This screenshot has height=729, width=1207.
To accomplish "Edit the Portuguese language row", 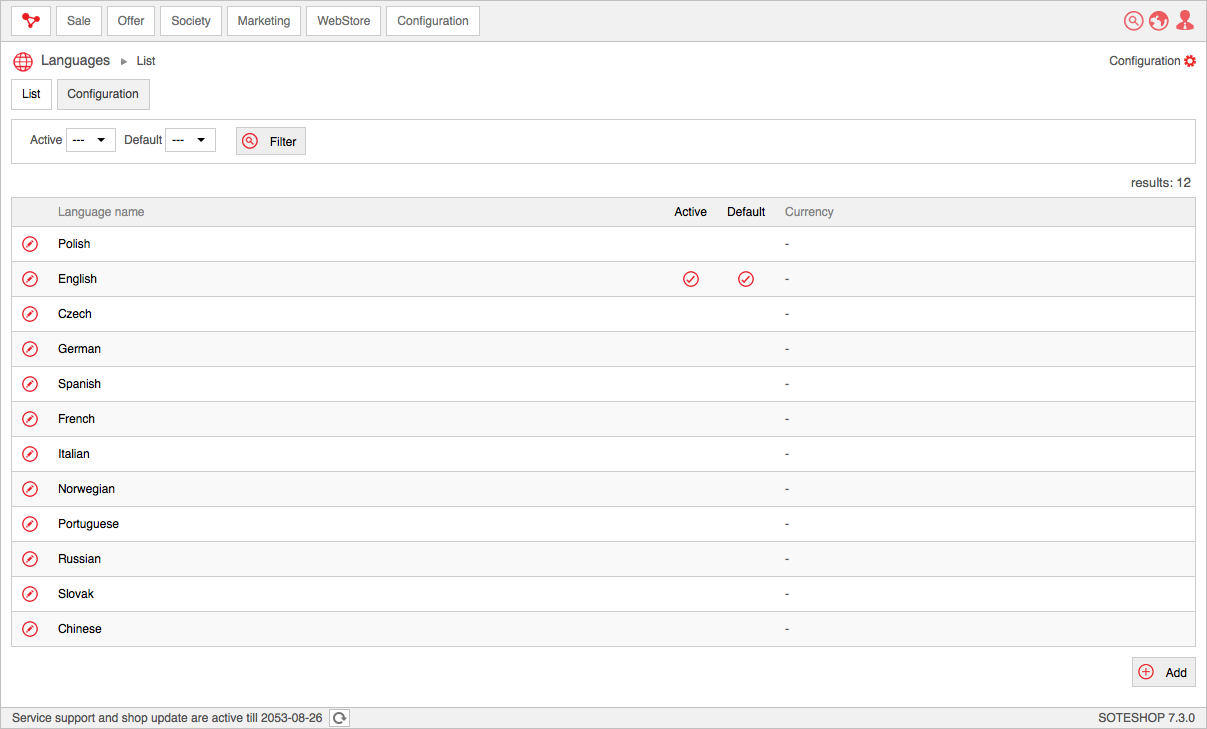I will tap(30, 524).
